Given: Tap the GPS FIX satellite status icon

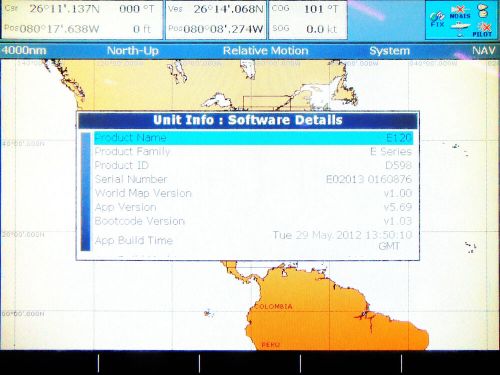Looking at the screenshot, I should pyautogui.click(x=437, y=20).
